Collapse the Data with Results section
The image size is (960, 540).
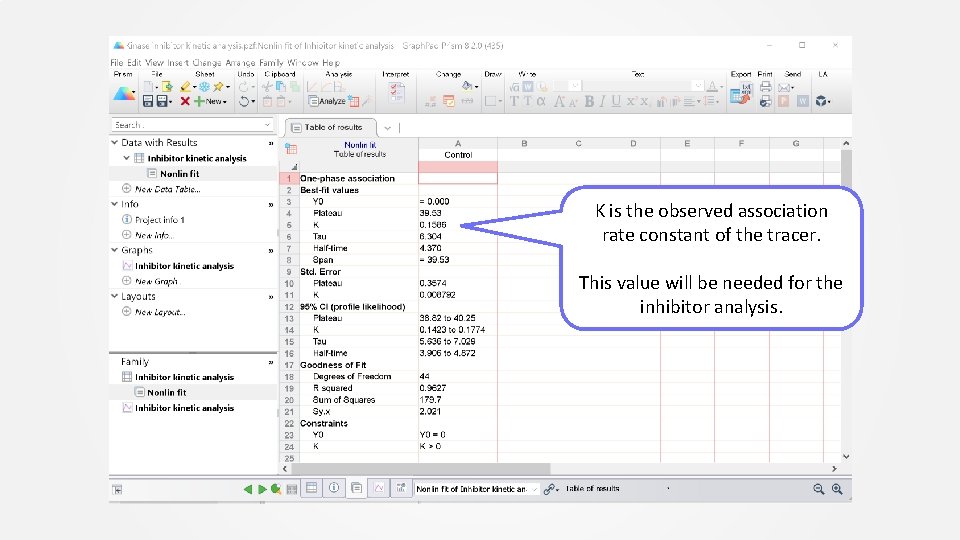click(114, 142)
